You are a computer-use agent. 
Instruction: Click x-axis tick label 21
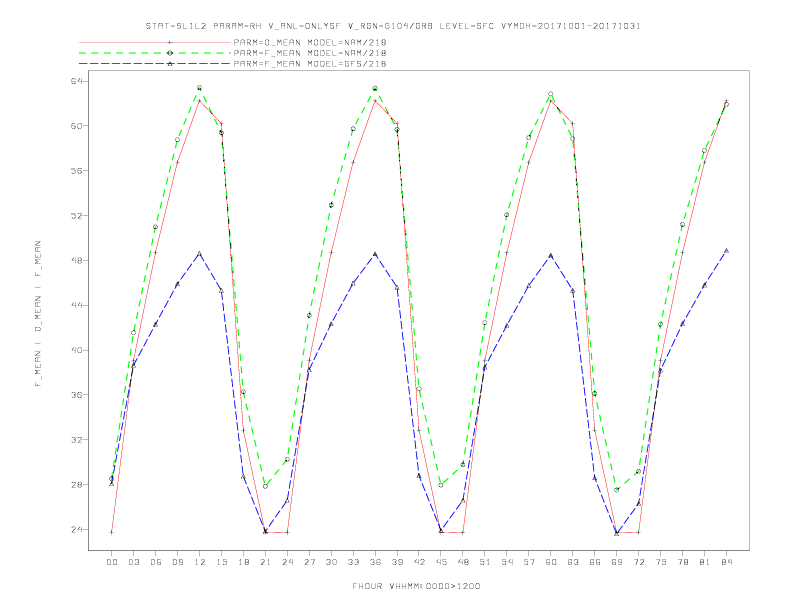coord(265,562)
